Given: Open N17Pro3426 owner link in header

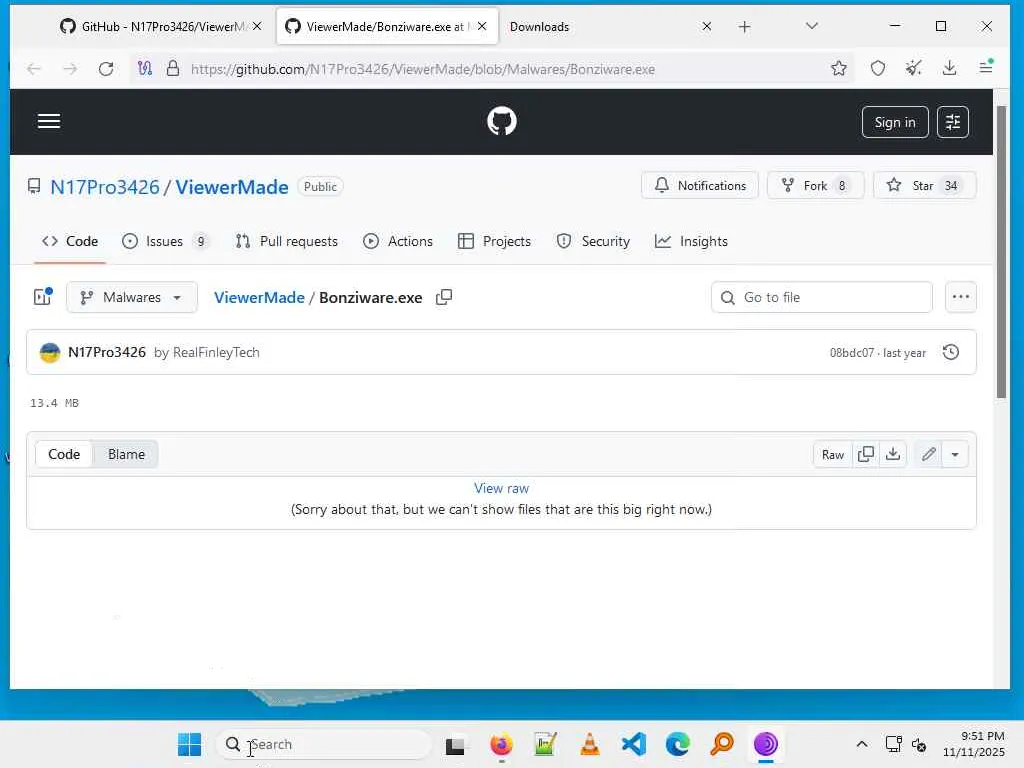Looking at the screenshot, I should tap(104, 187).
